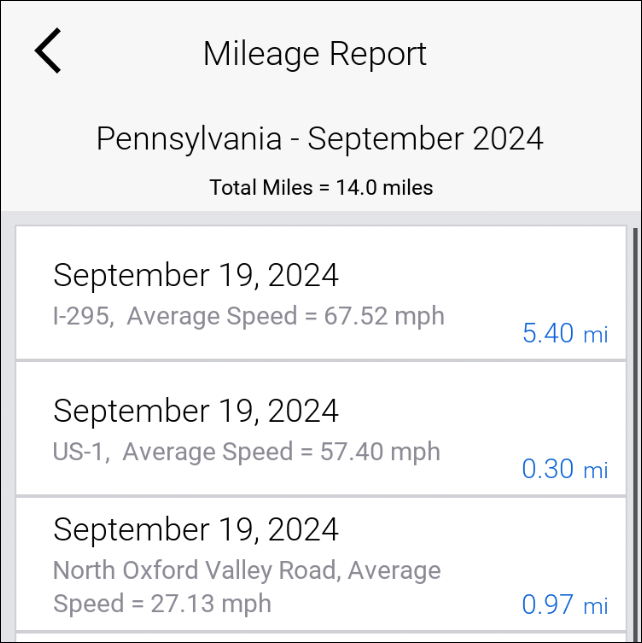The width and height of the screenshot is (642, 643).
Task: Select the date on the US-1 entry
Action: coord(196,410)
